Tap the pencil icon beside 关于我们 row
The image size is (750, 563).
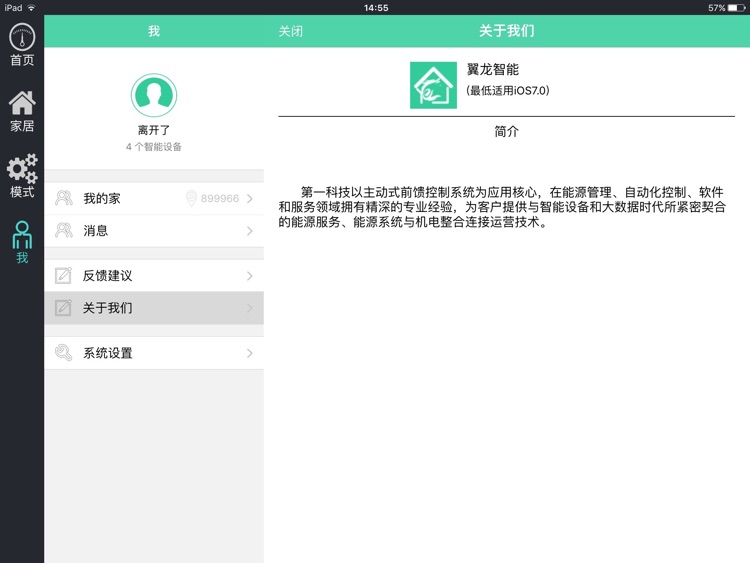click(63, 308)
